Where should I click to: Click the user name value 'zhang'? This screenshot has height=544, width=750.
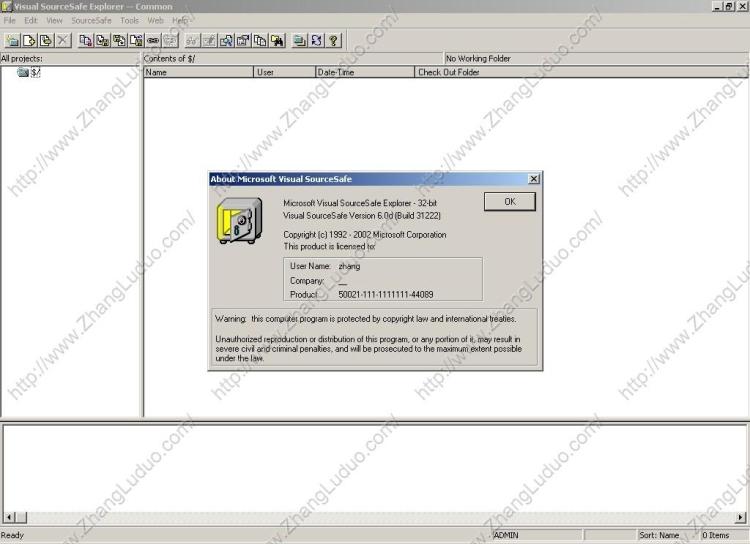point(349,266)
